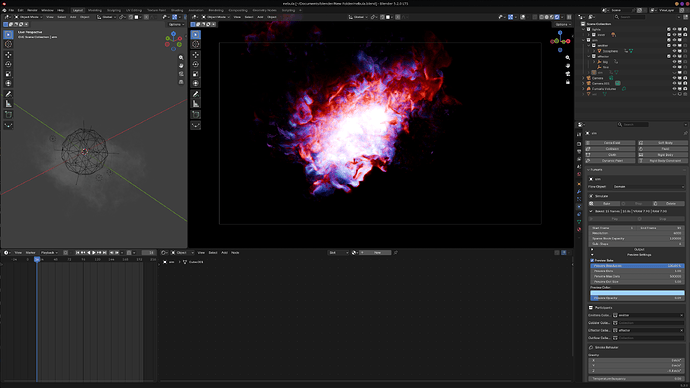Switch to the Shading workspace tab

(177, 10)
